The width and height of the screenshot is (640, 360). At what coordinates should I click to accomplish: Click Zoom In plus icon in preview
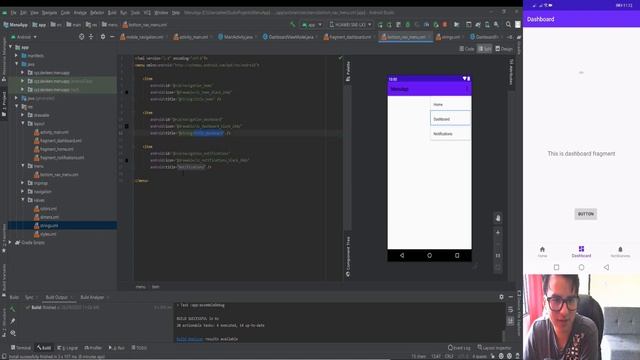click(x=498, y=232)
